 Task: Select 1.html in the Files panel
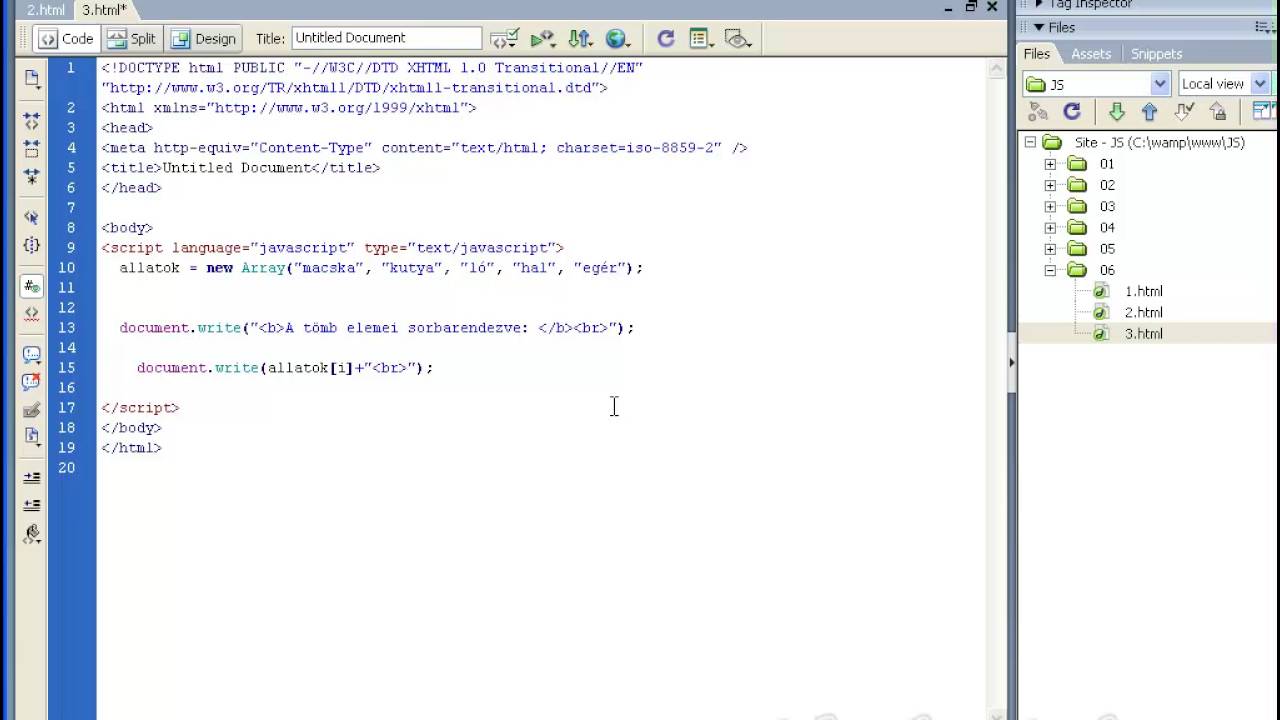pos(1143,291)
